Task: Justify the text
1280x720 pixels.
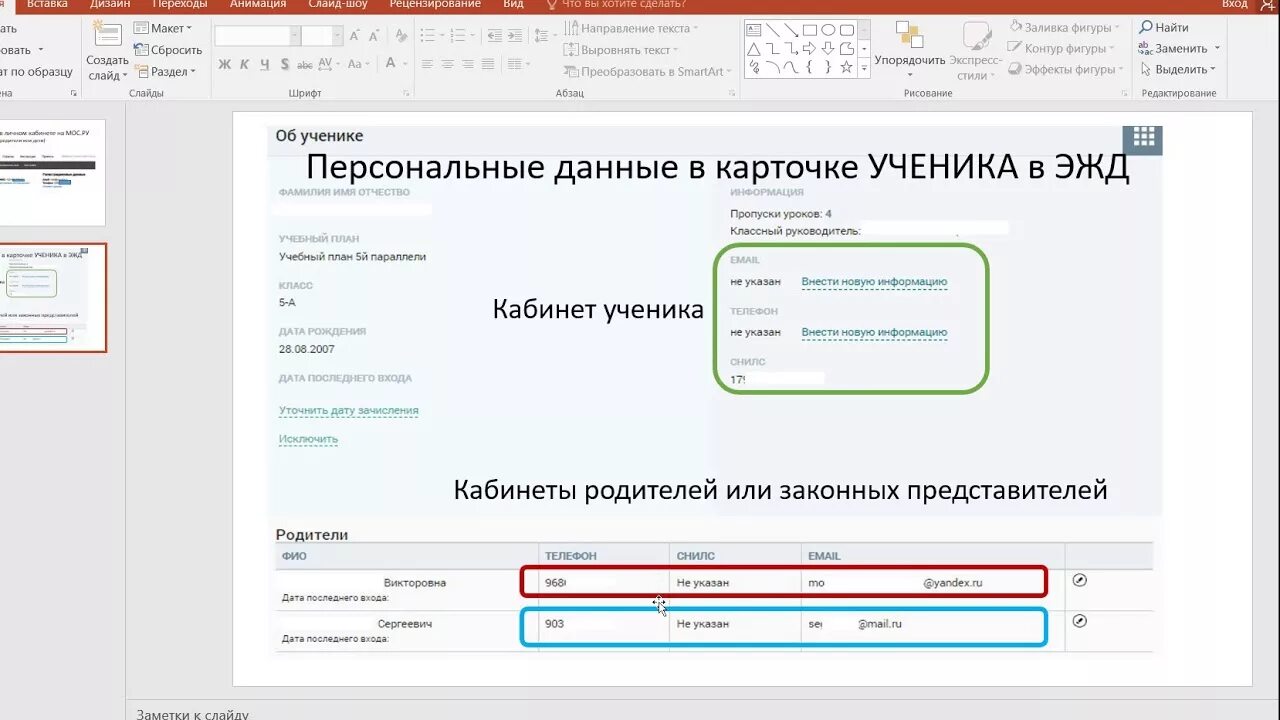Action: click(488, 64)
